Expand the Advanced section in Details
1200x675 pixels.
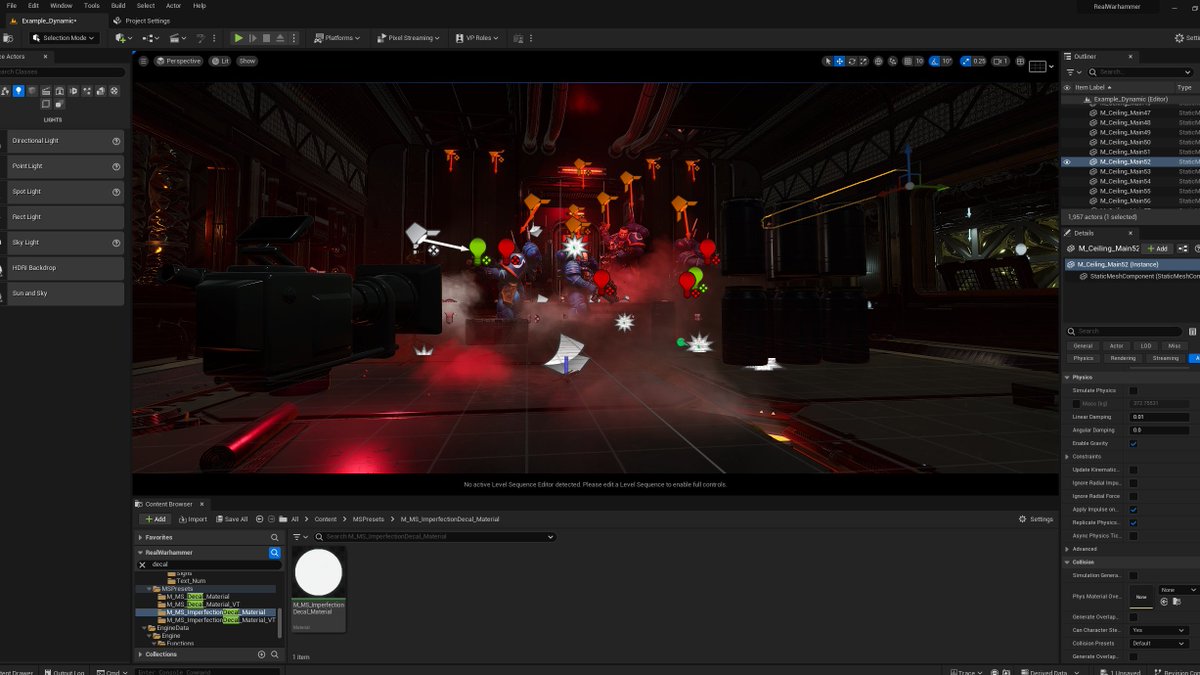click(1067, 548)
